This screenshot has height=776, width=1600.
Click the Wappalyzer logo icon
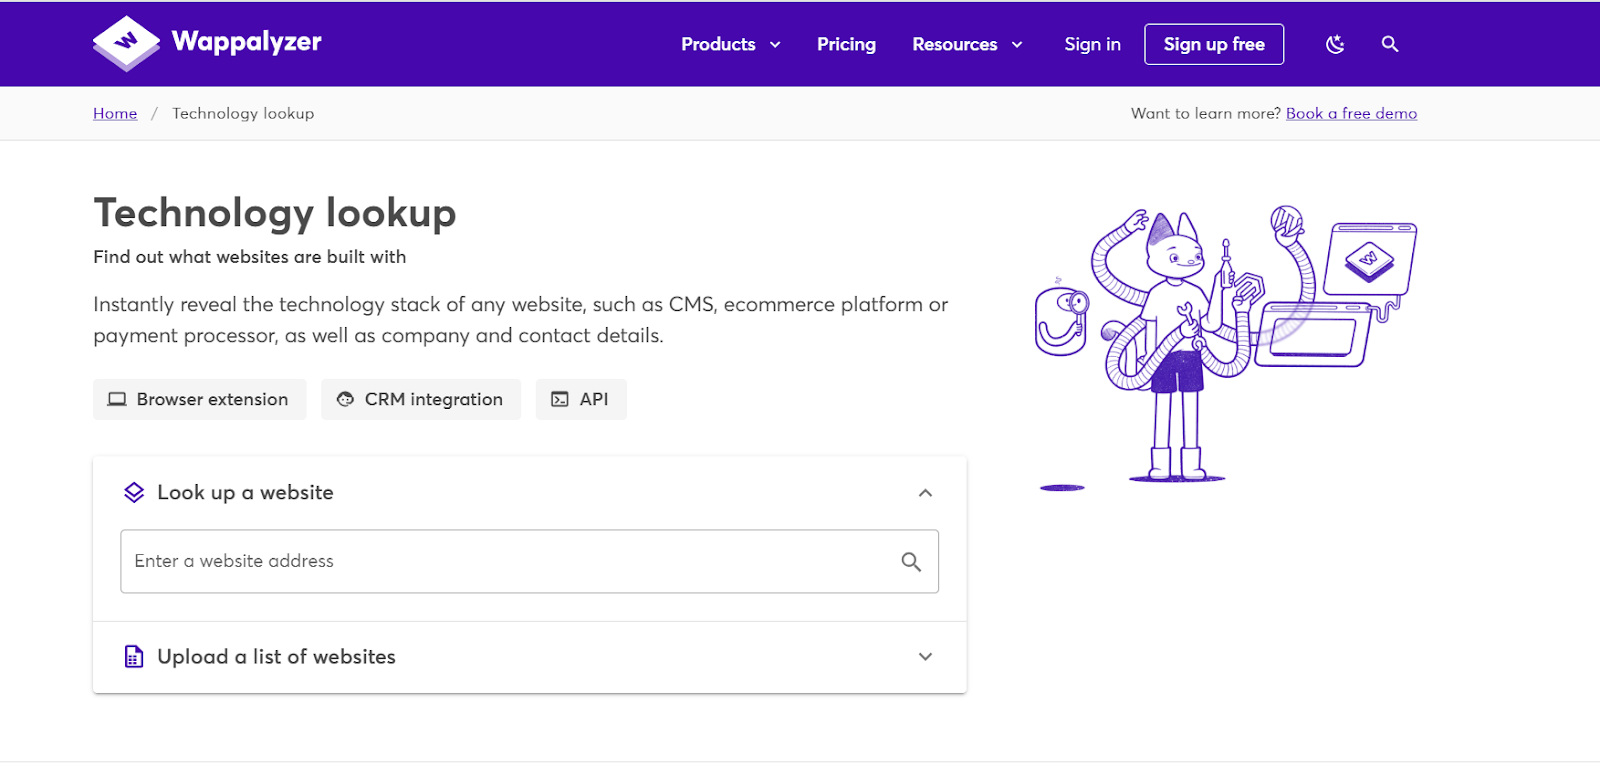click(126, 43)
